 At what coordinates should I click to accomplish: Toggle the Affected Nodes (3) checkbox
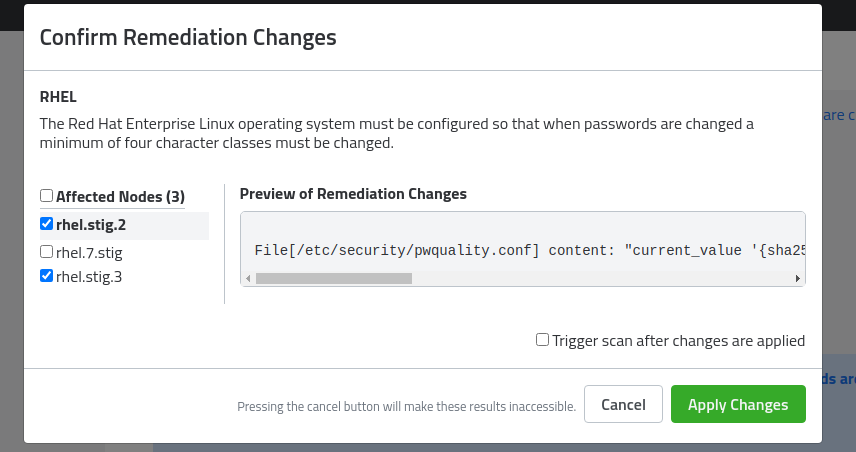click(46, 195)
